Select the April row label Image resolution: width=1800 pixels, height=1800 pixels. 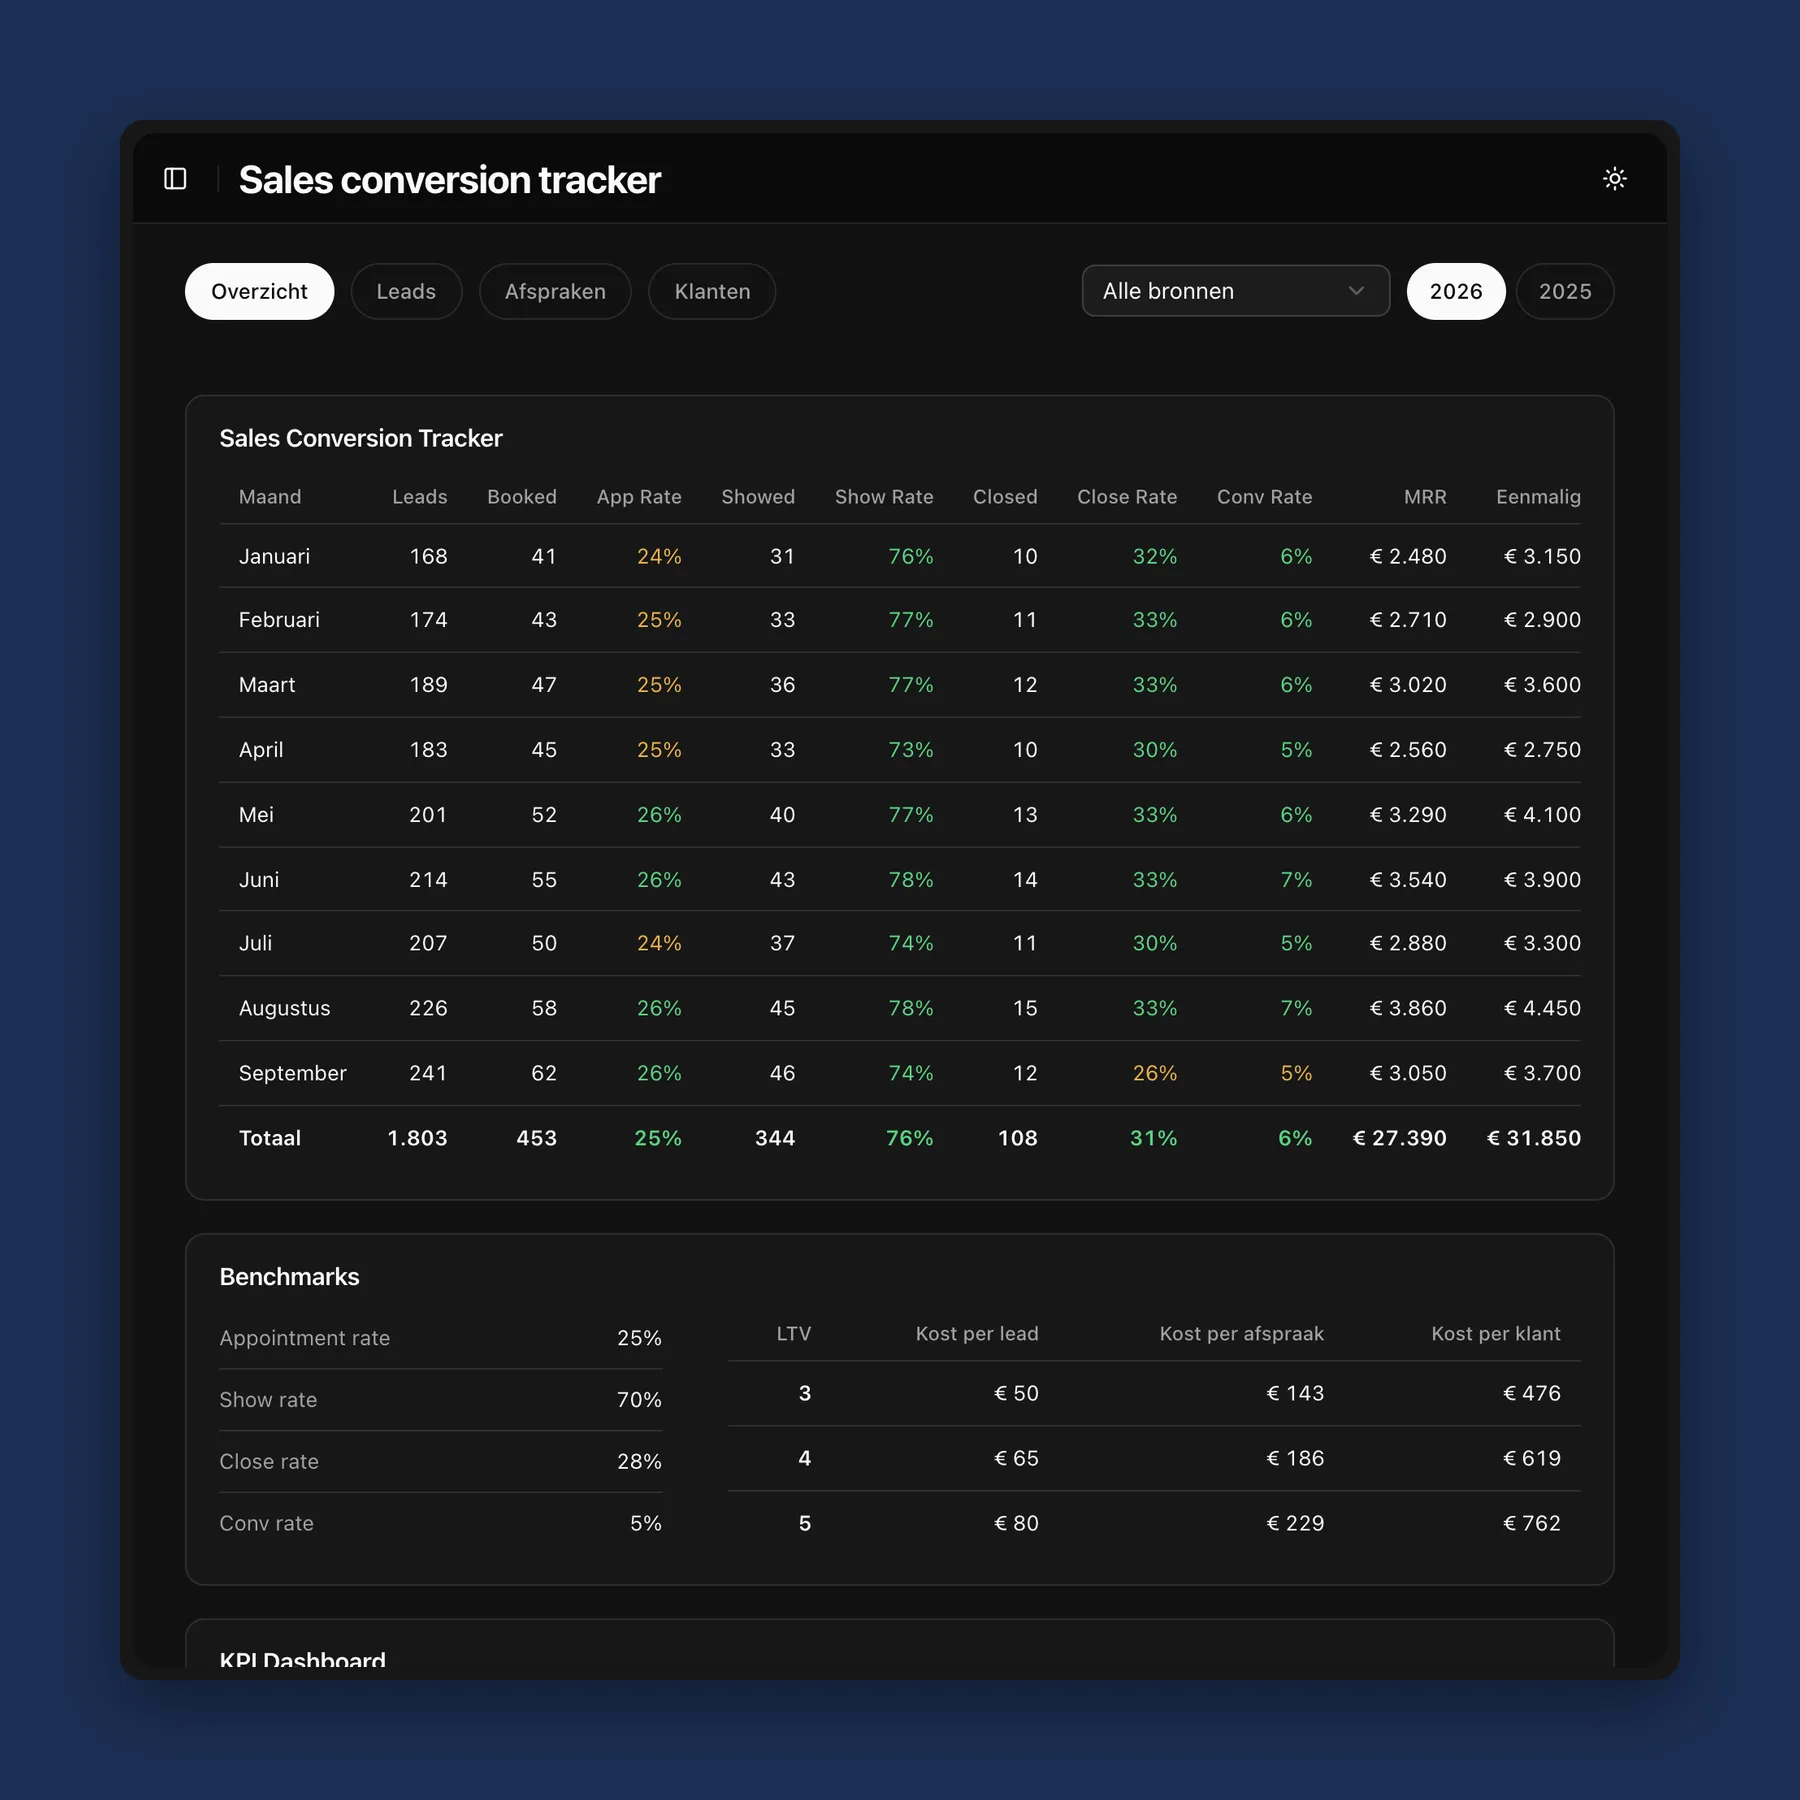pyautogui.click(x=261, y=750)
